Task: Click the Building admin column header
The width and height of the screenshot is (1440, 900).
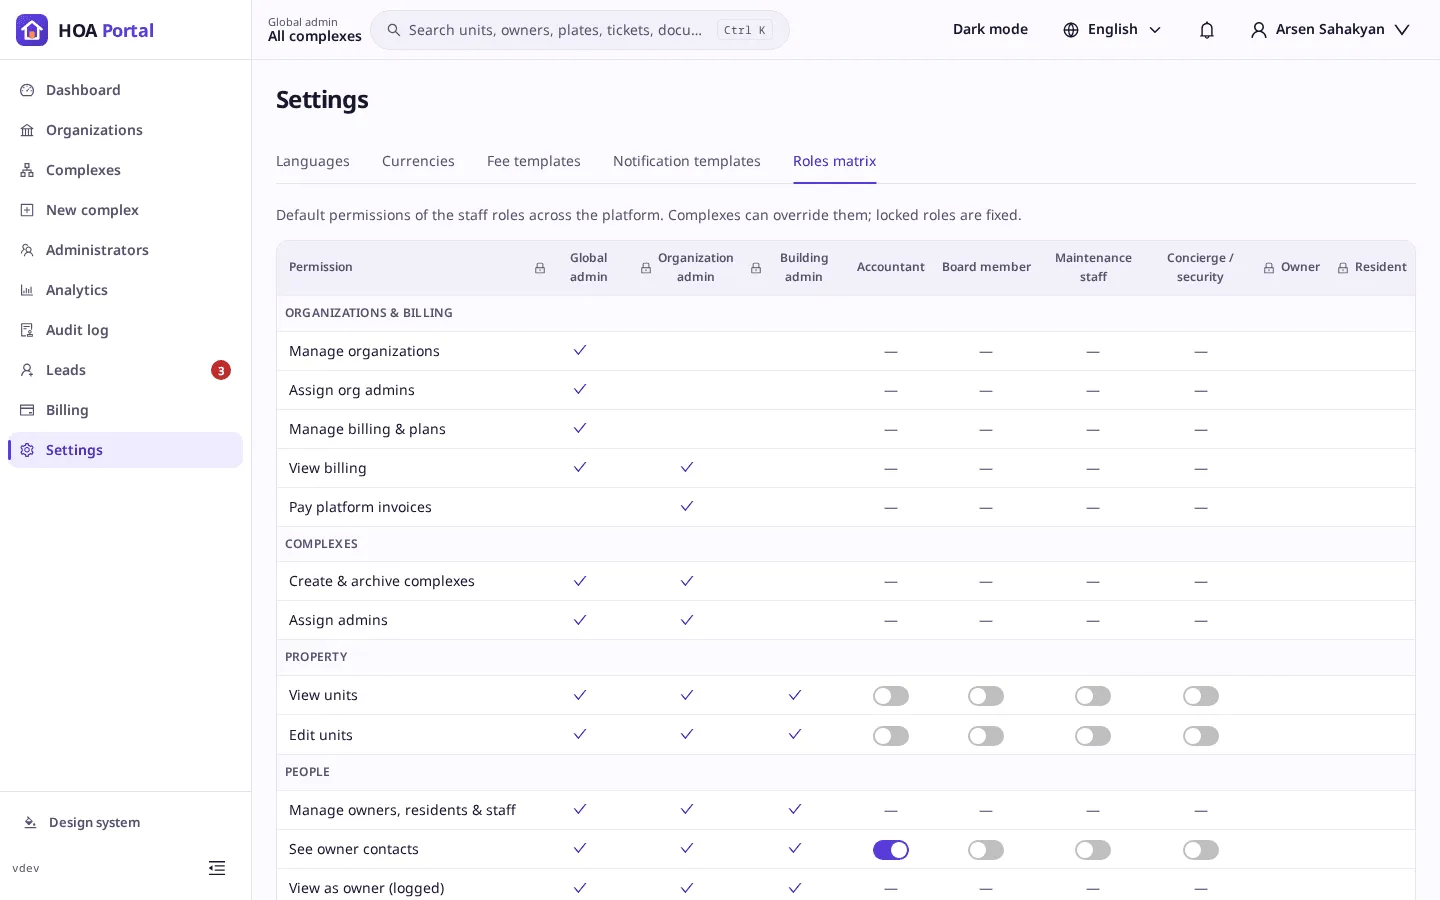Action: [x=804, y=267]
